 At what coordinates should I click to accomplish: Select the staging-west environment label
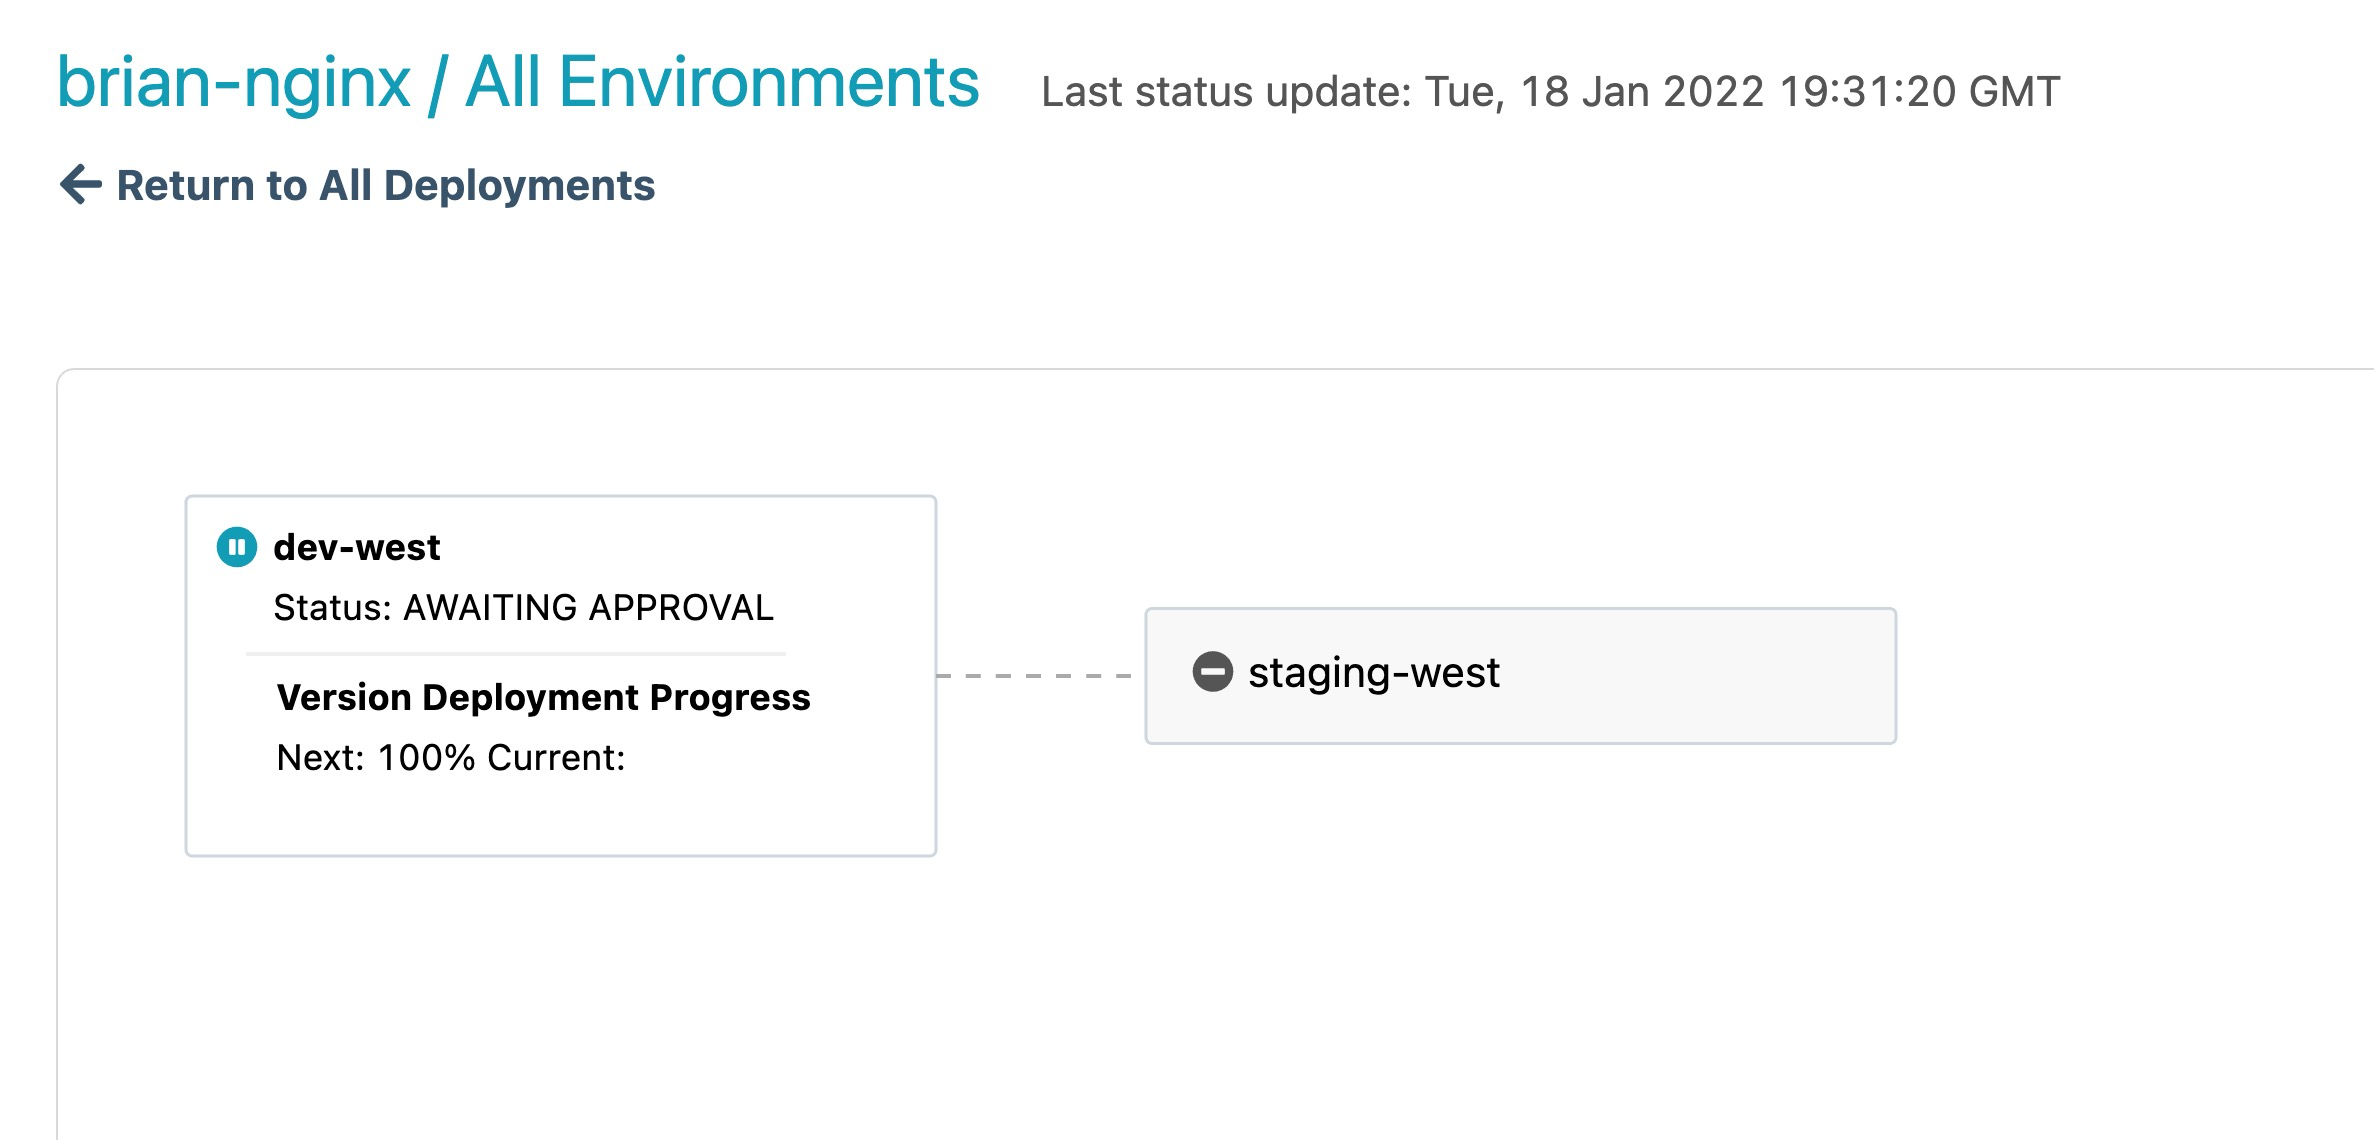point(1374,673)
